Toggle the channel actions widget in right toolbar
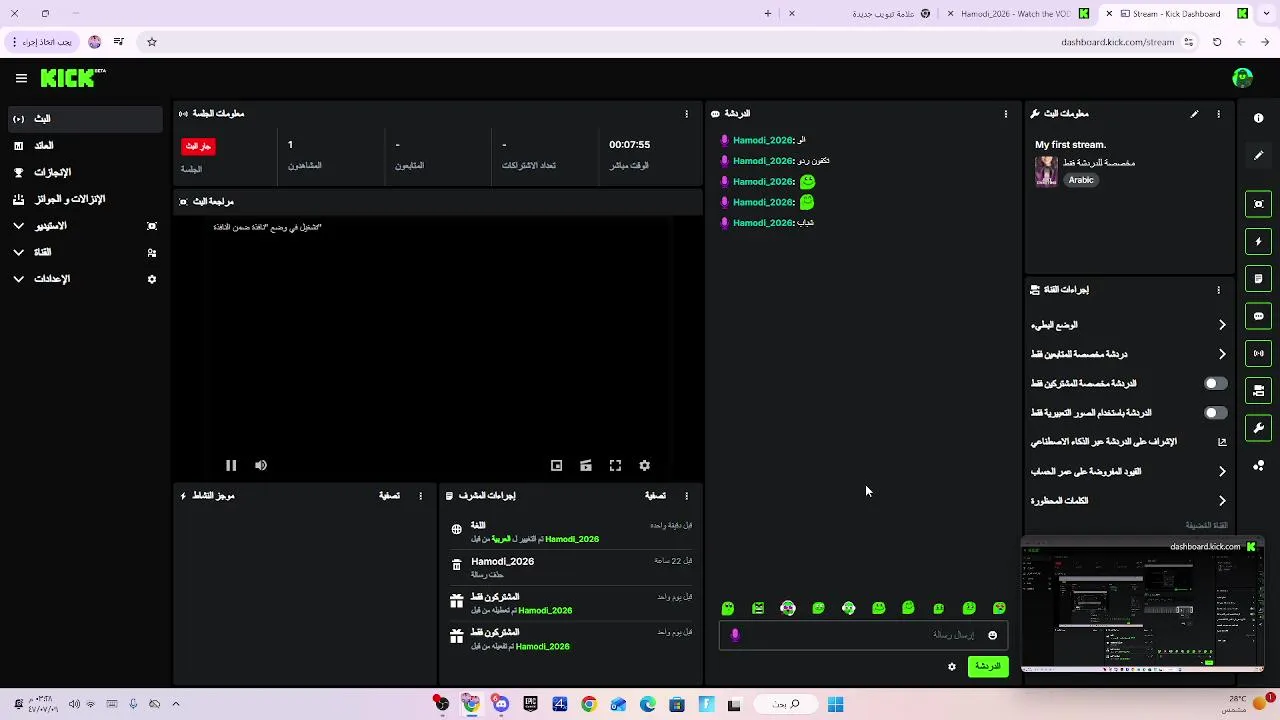 1258,391
